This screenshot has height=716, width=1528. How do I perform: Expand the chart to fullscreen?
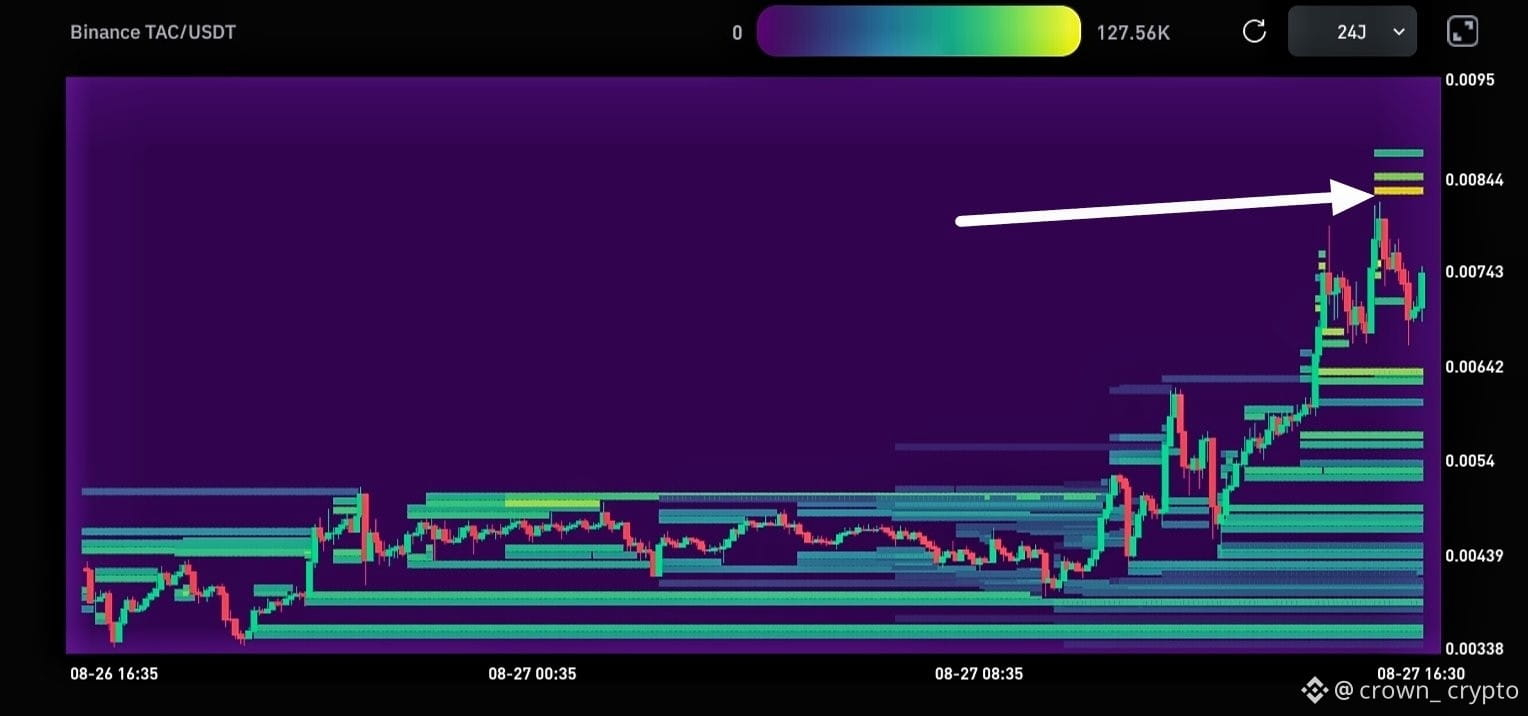1463,31
